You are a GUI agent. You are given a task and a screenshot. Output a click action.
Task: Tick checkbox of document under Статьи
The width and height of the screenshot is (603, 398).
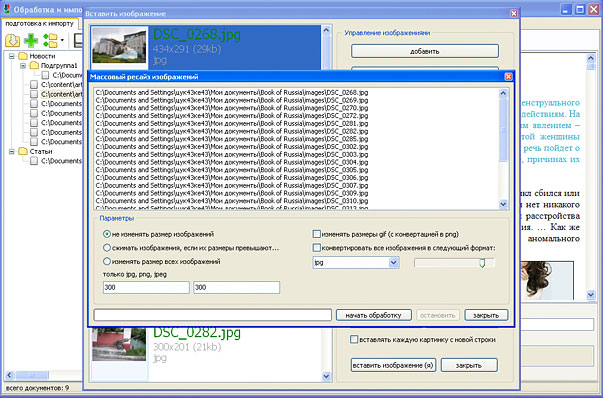(34, 161)
